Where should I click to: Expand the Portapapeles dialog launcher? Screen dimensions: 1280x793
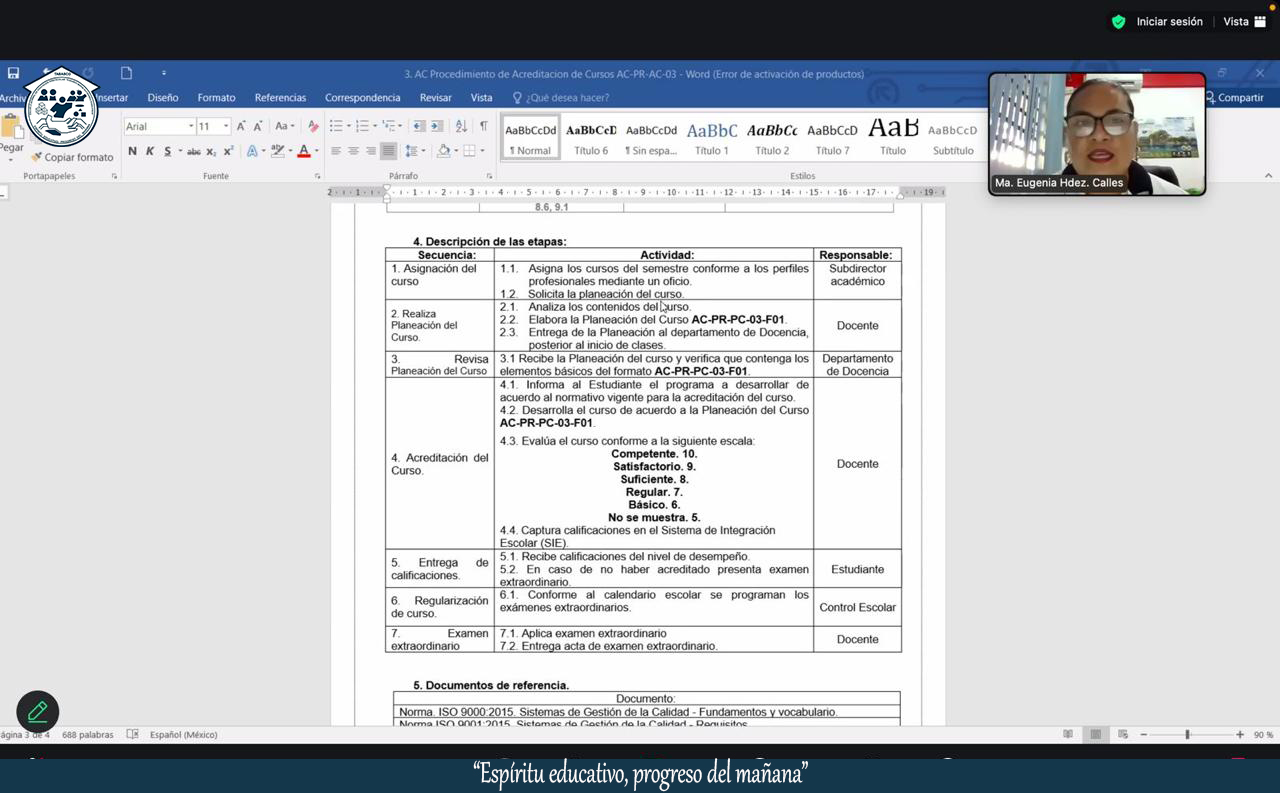tap(114, 176)
